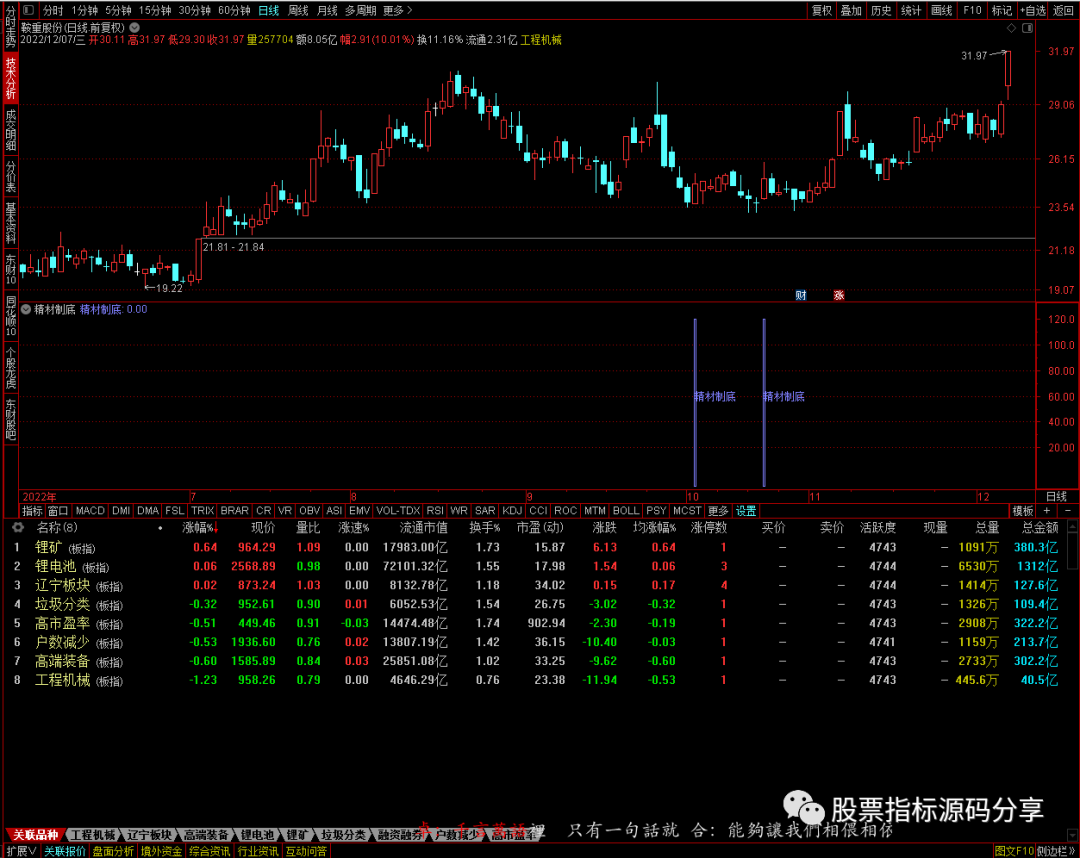Switch to the 1分钟 period
Image resolution: width=1080 pixels, height=858 pixels.
(84, 10)
